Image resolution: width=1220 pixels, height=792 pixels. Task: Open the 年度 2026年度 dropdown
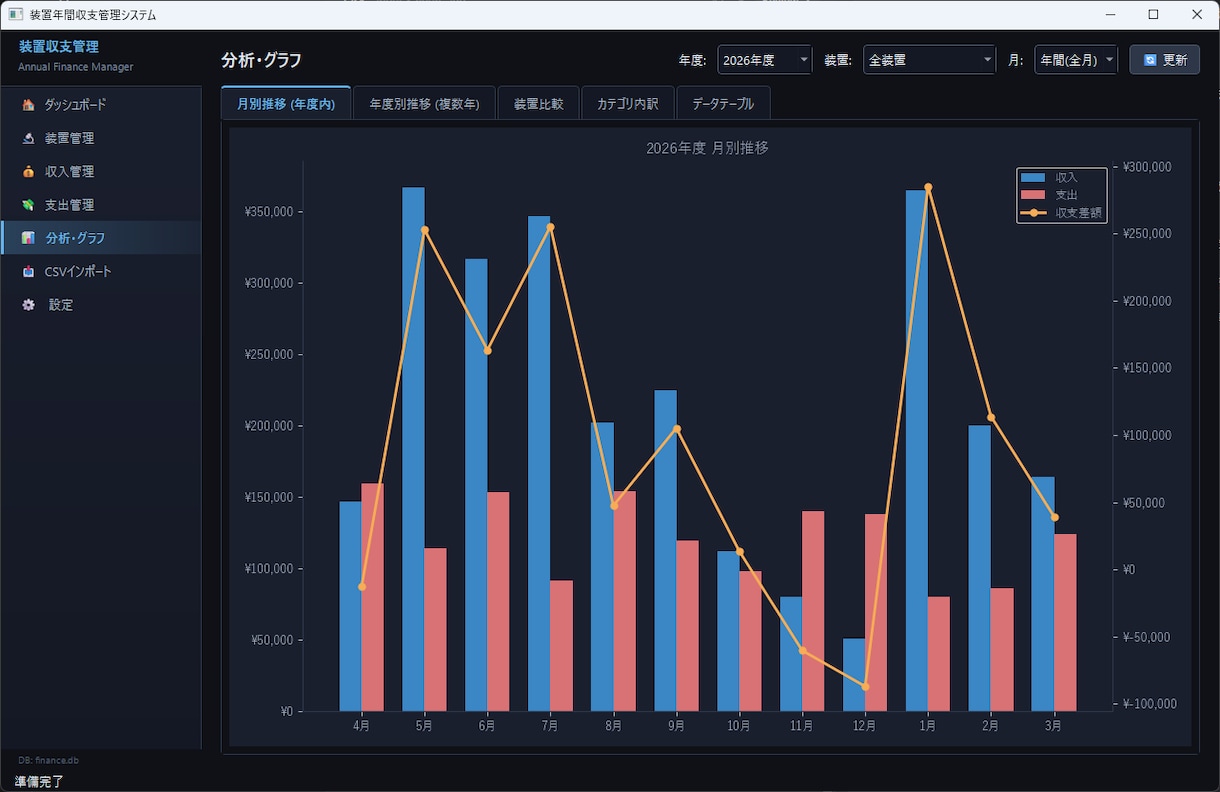(x=765, y=60)
